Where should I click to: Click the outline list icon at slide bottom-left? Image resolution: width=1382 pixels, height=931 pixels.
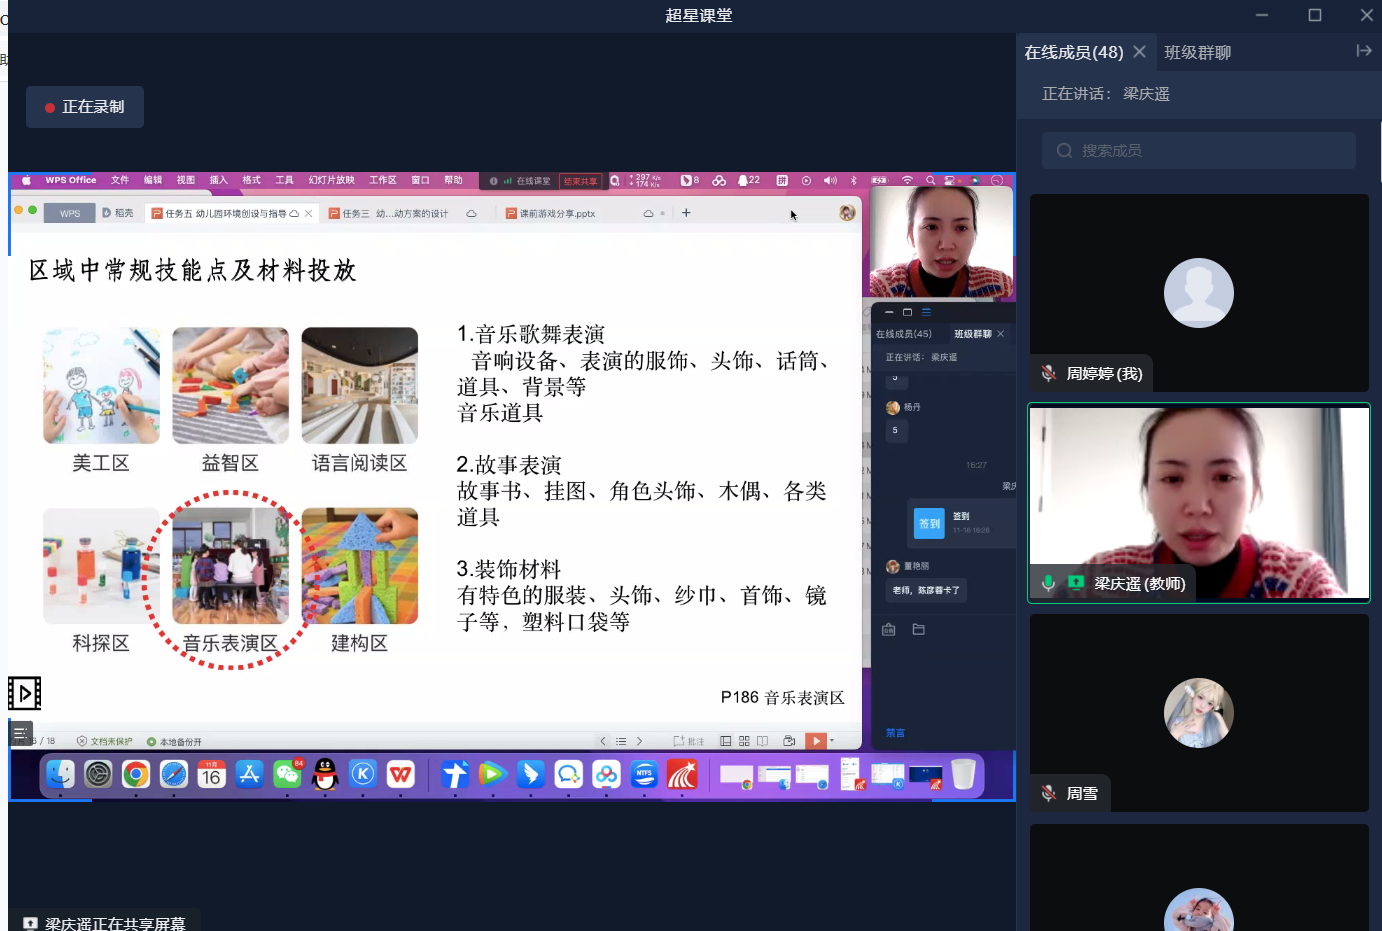[x=20, y=733]
